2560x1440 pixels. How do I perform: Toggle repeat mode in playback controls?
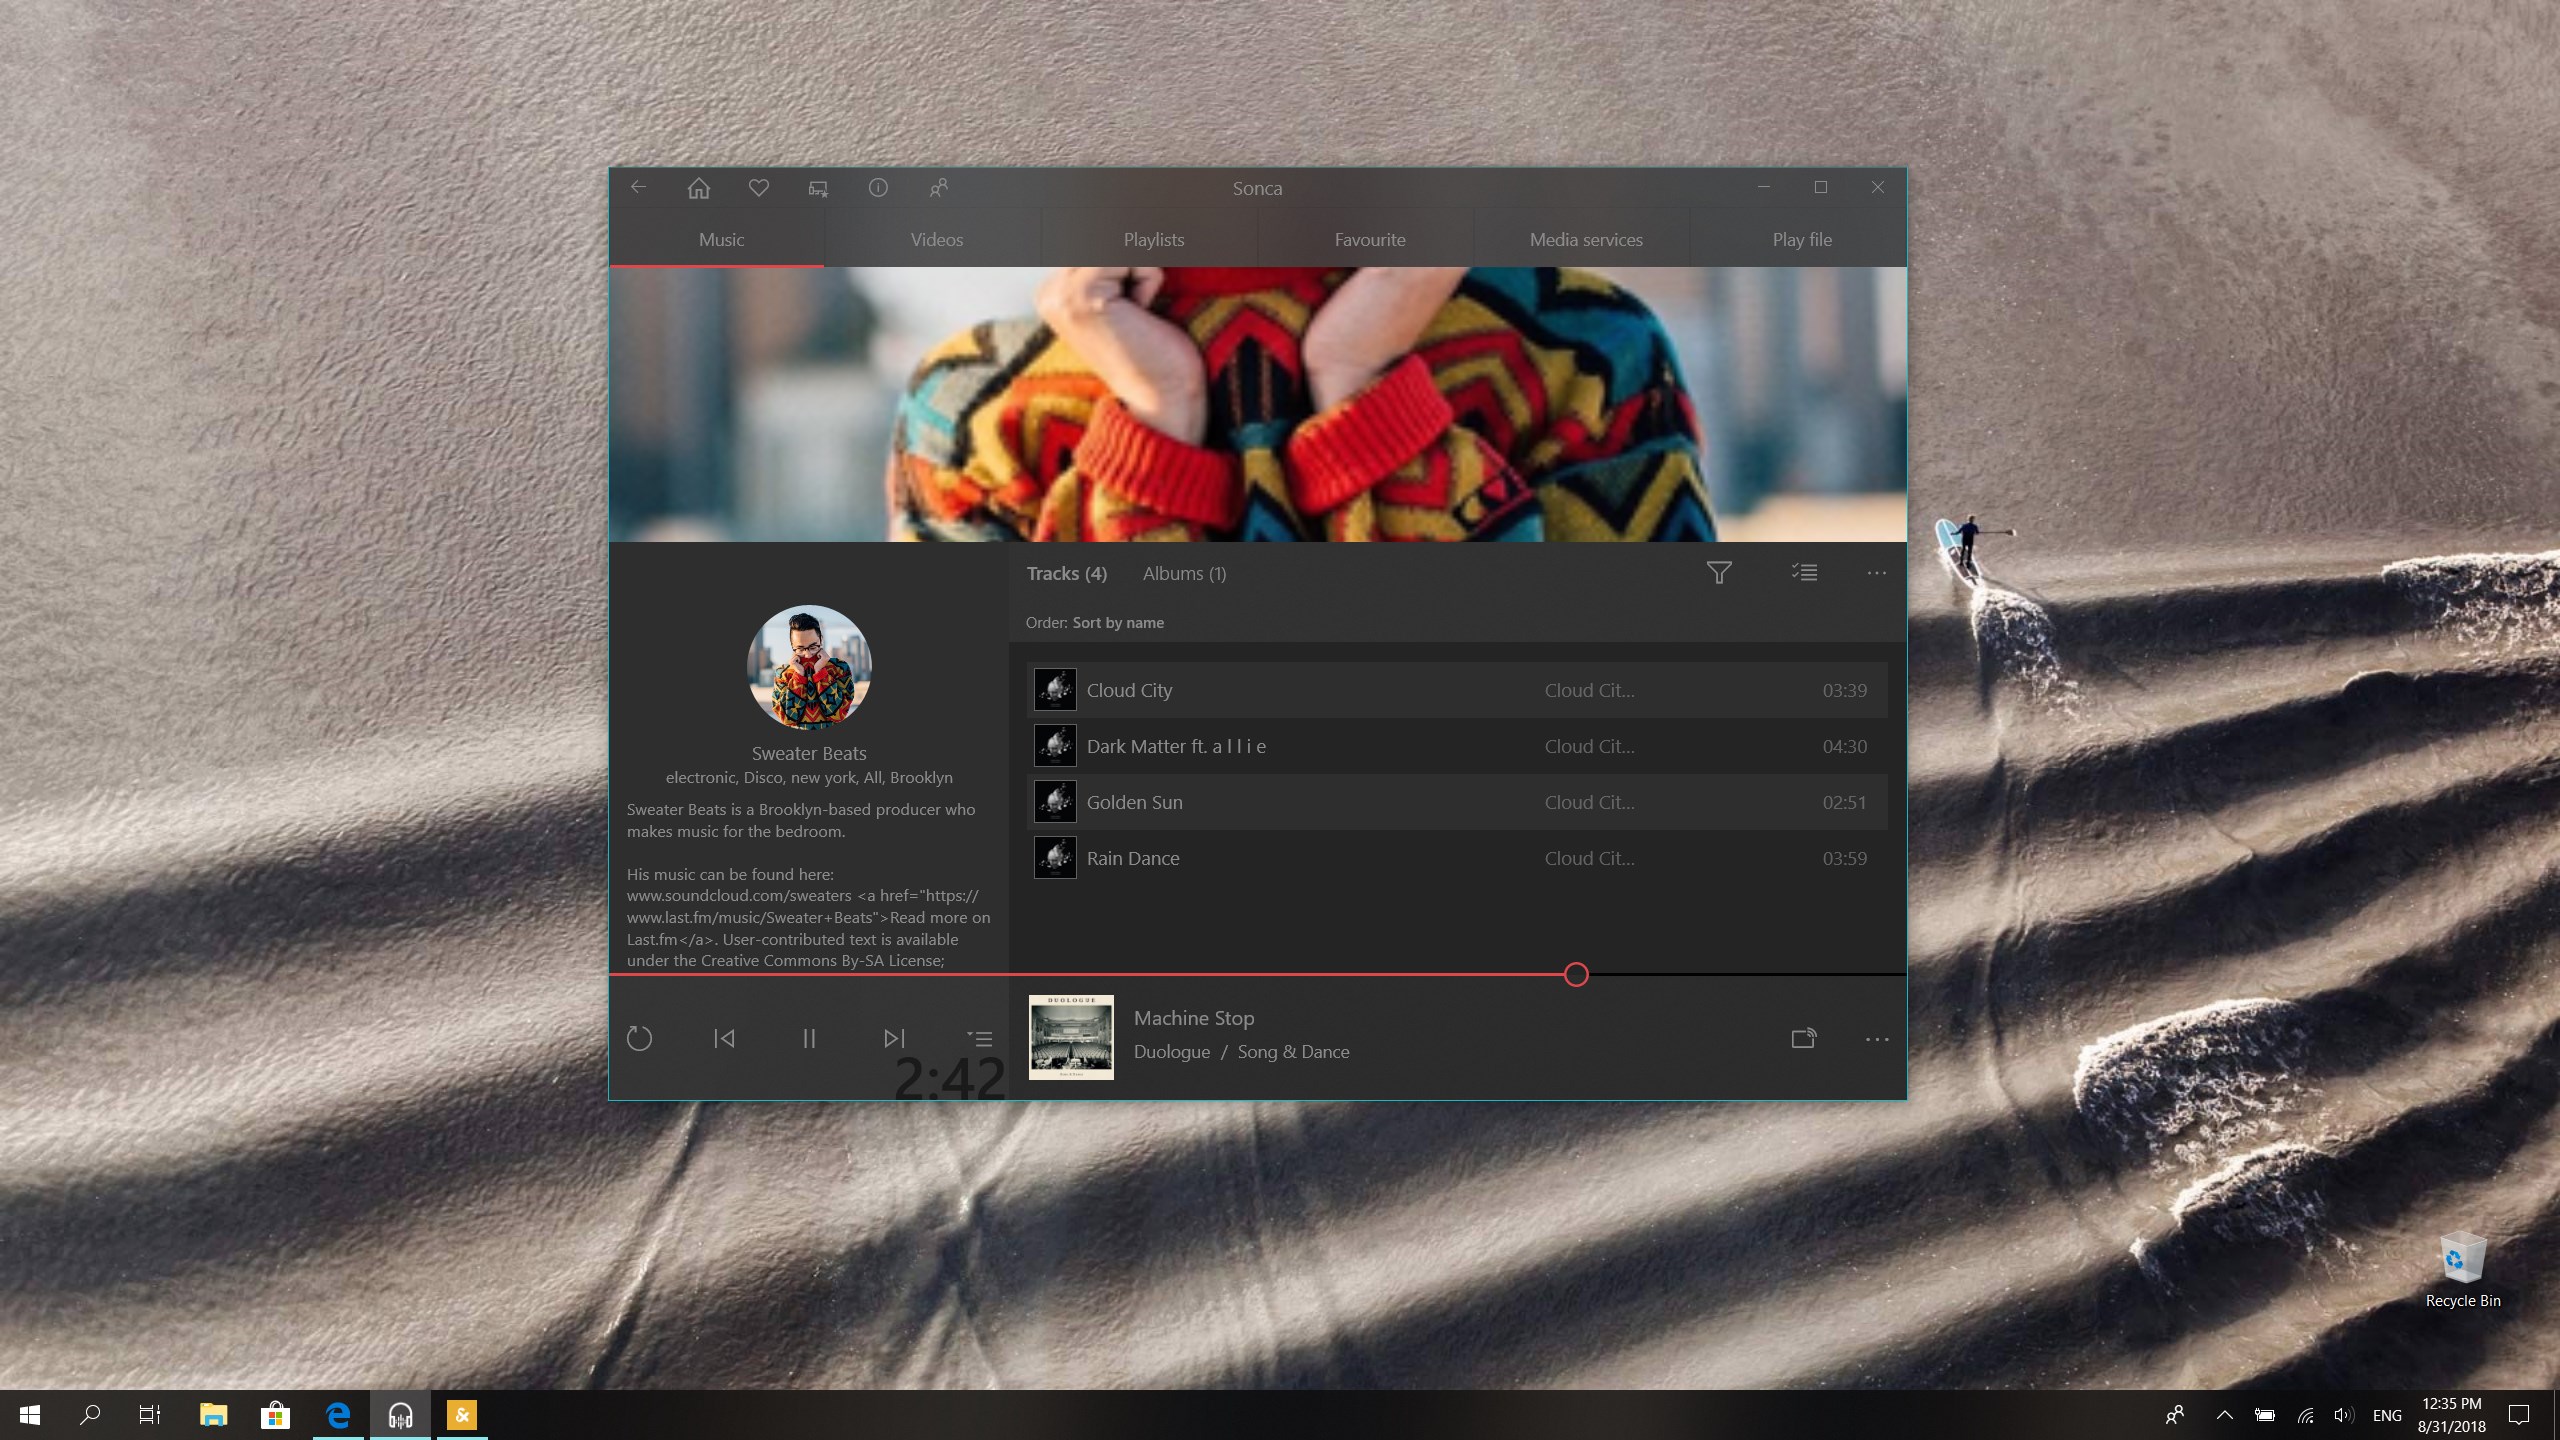[640, 1038]
